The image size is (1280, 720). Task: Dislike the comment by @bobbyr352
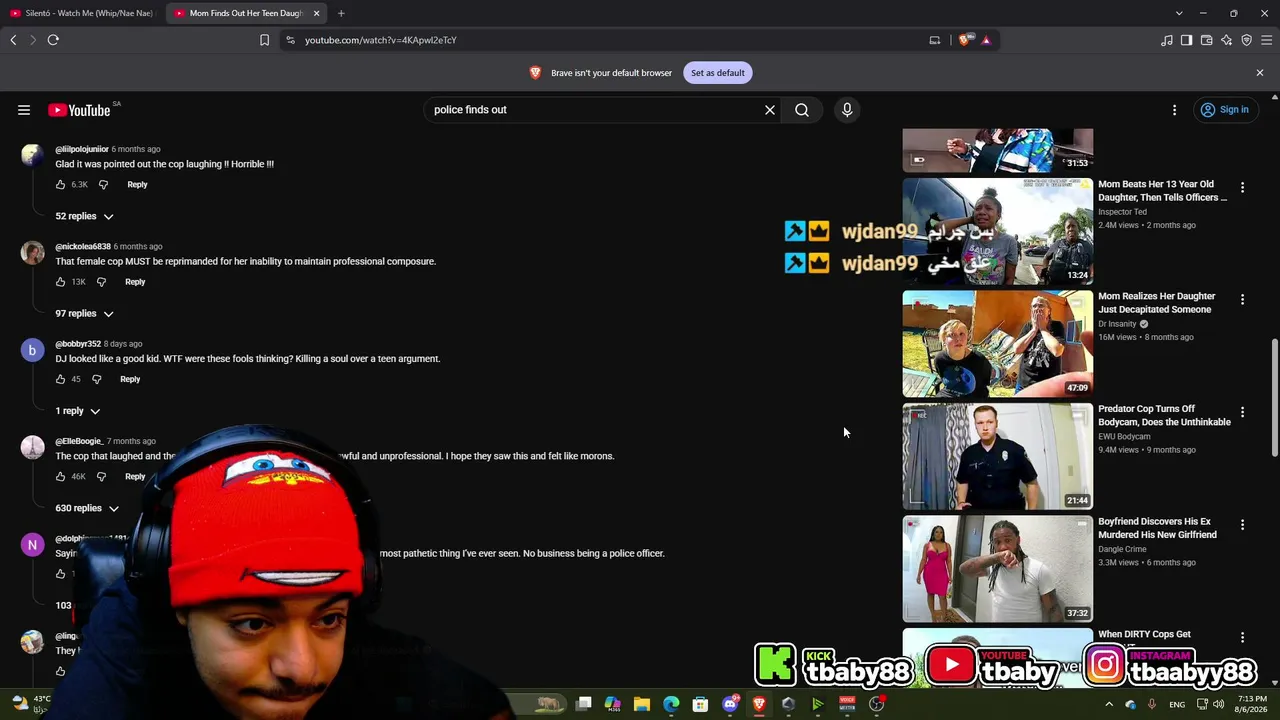click(x=97, y=379)
